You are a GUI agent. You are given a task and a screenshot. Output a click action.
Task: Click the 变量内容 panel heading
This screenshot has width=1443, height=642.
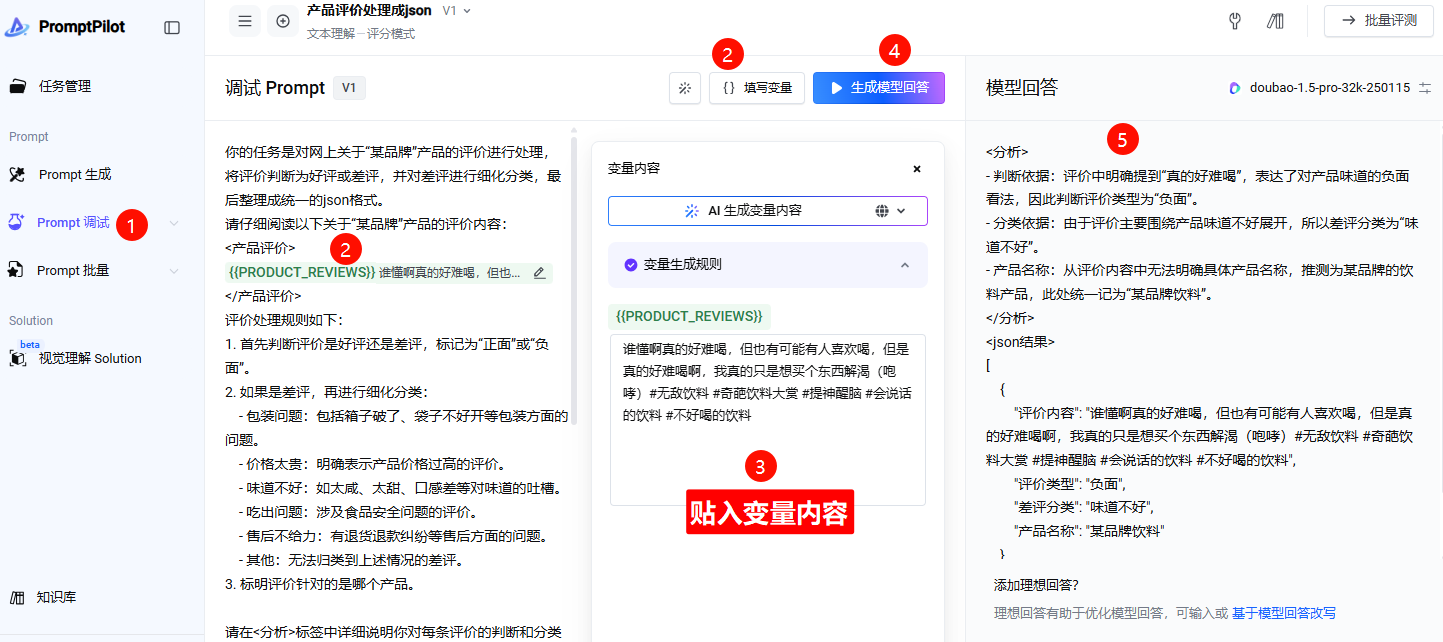[634, 169]
